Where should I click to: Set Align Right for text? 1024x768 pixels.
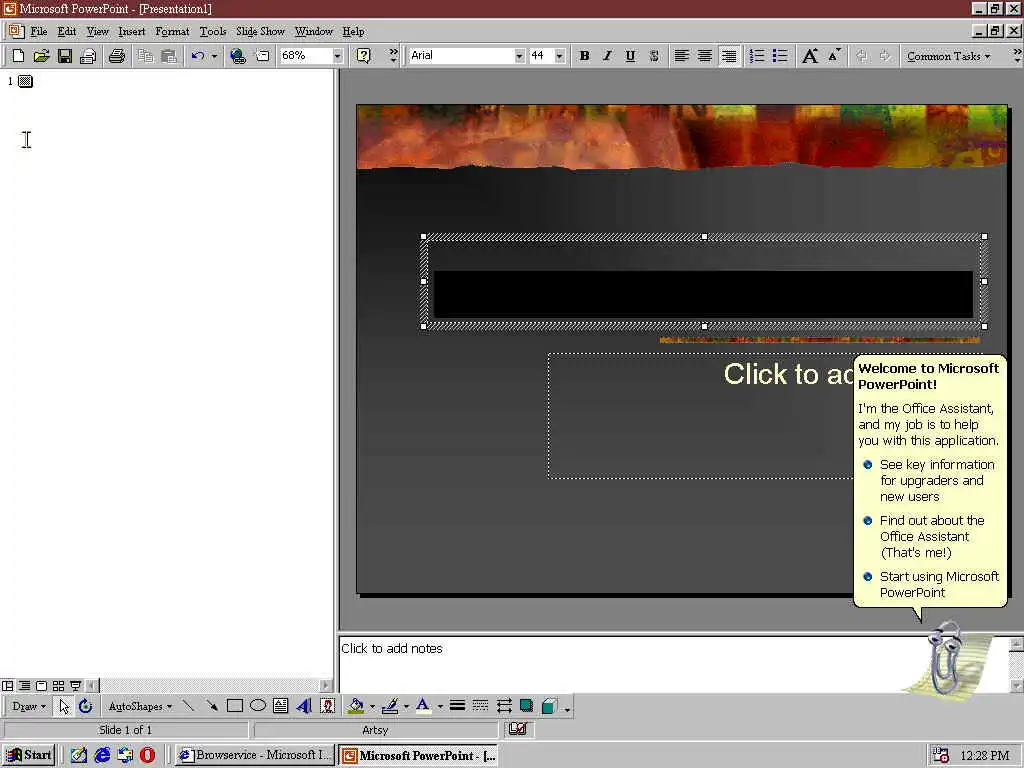point(729,56)
